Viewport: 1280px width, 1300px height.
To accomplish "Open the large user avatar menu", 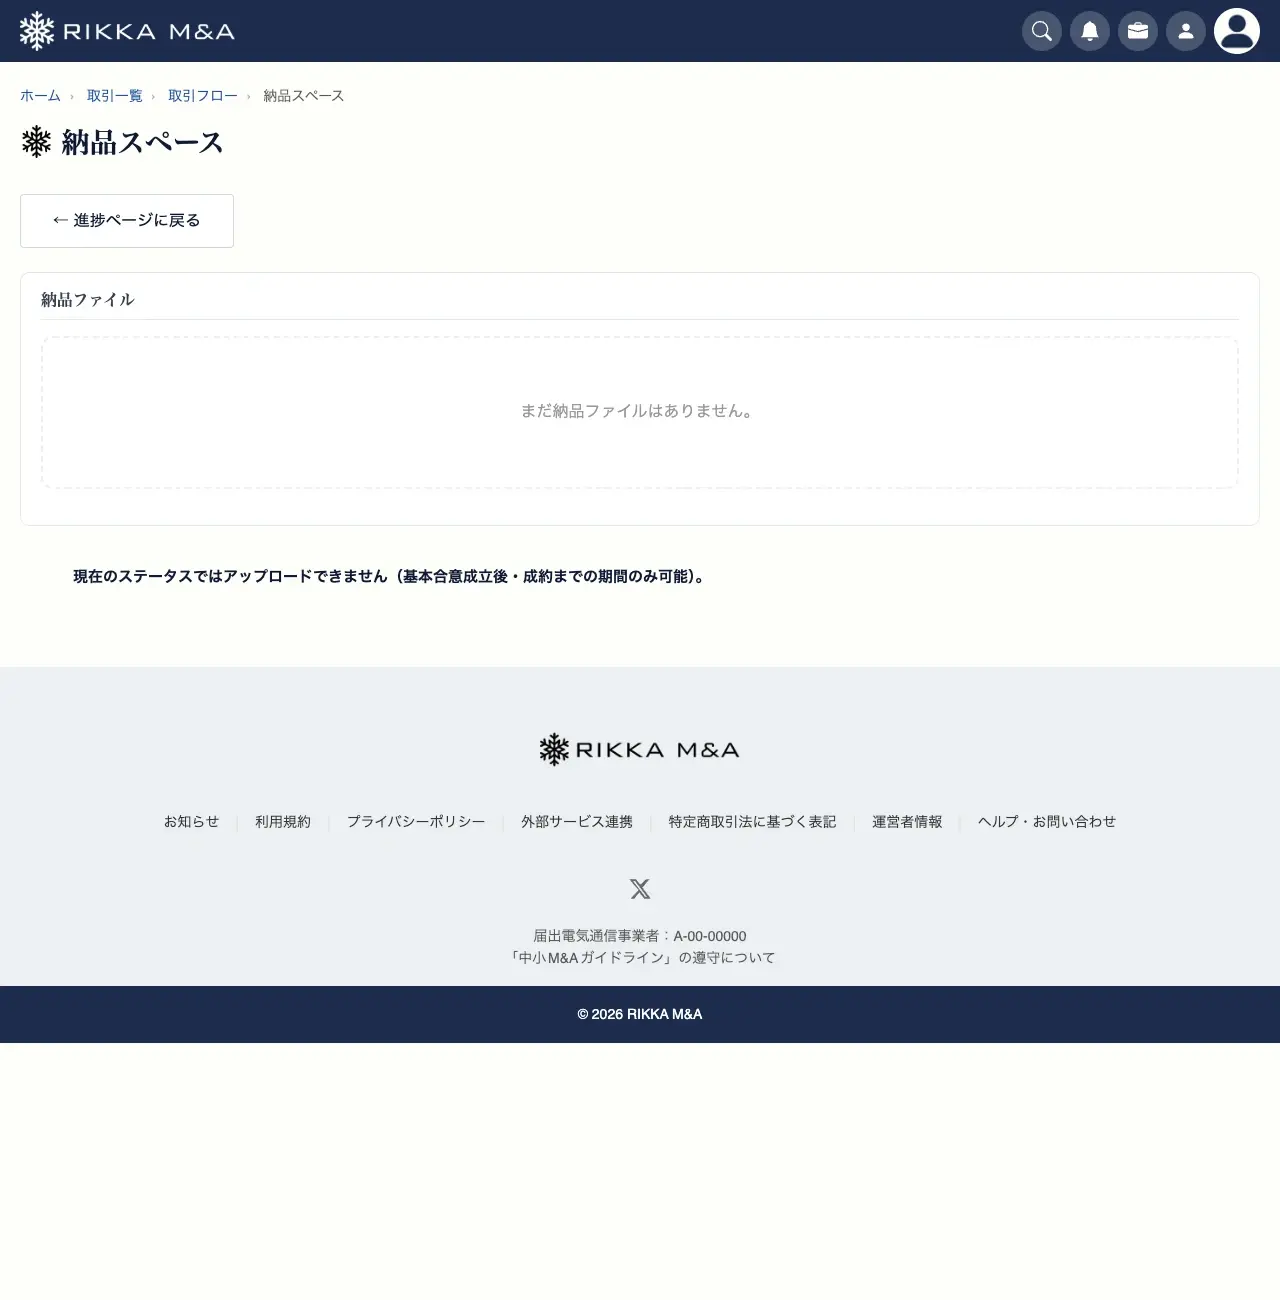I will [x=1237, y=31].
